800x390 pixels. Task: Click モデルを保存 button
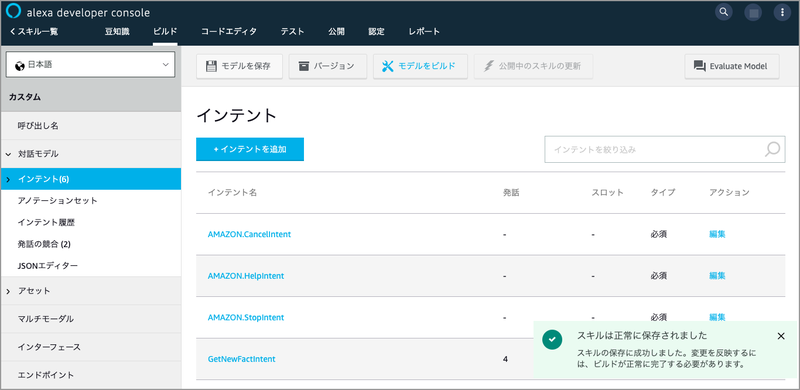239,66
